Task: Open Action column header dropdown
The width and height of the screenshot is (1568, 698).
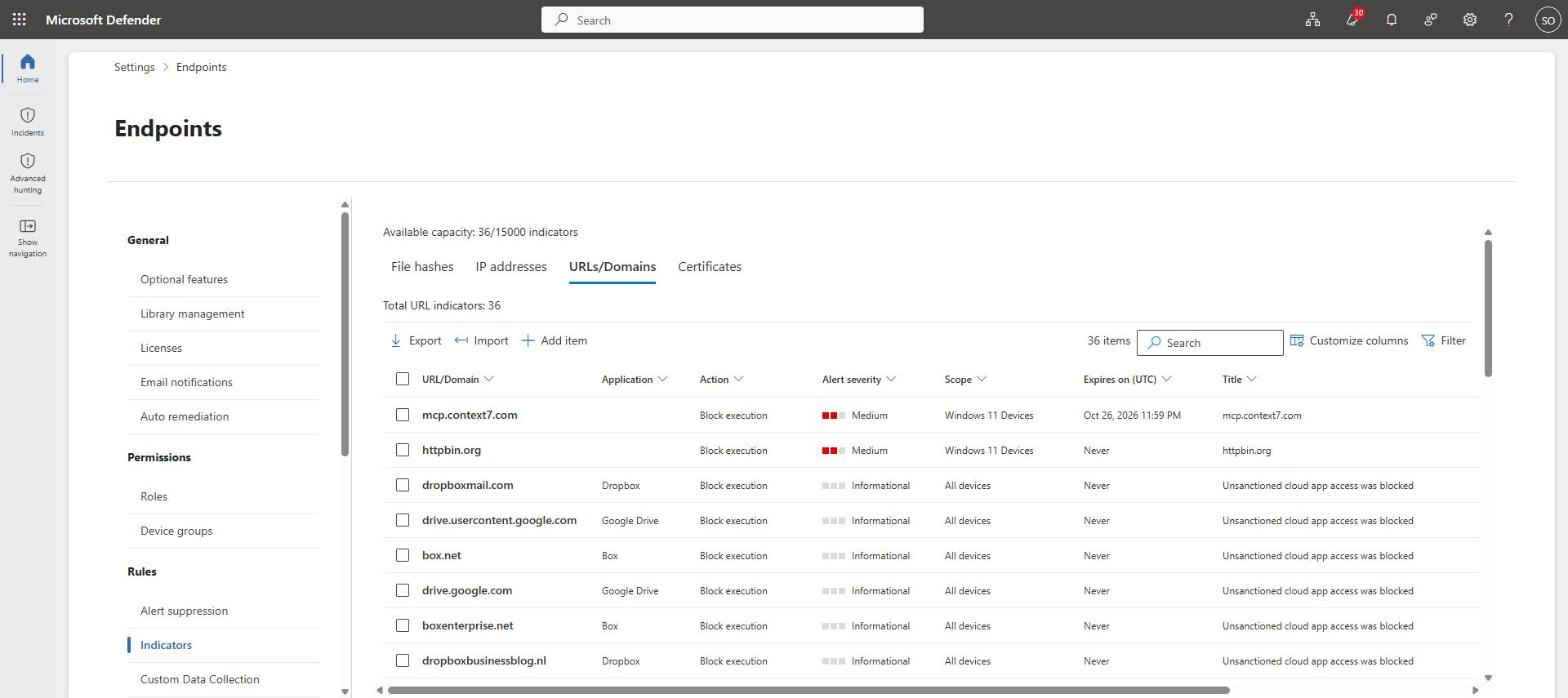Action: 721,379
